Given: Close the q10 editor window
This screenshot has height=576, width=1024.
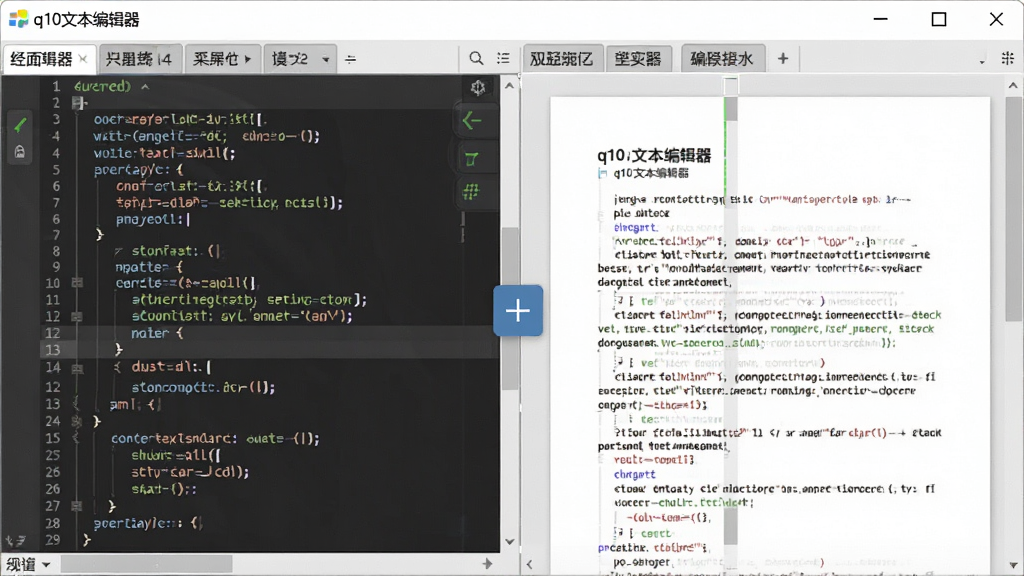Looking at the screenshot, I should pyautogui.click(x=996, y=19).
